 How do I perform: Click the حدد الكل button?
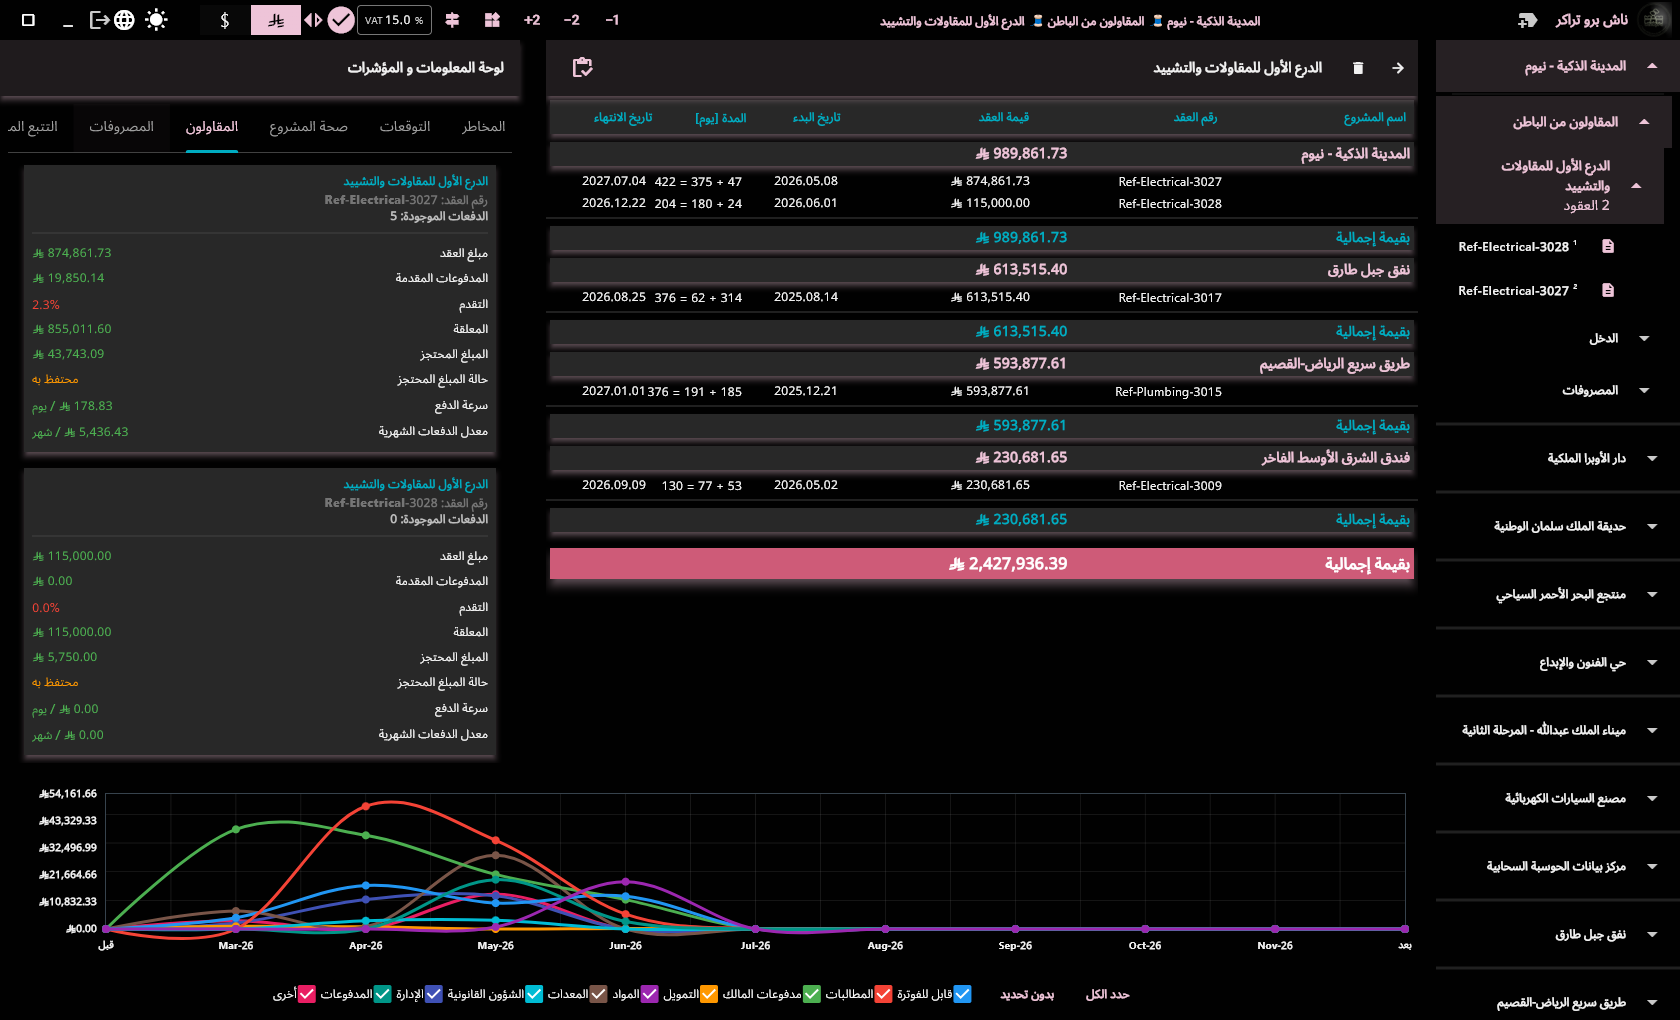coord(1107,994)
